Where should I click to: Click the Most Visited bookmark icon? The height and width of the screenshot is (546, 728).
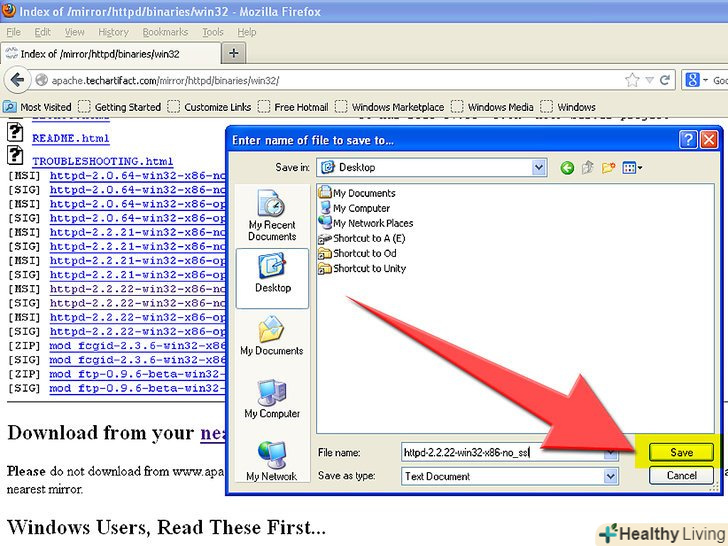tap(10, 107)
